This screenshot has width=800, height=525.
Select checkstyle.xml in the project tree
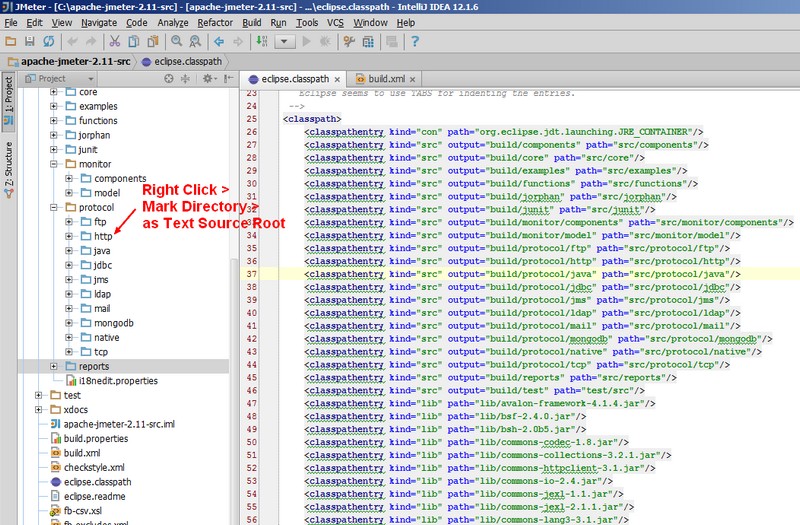pyautogui.click(x=93, y=467)
